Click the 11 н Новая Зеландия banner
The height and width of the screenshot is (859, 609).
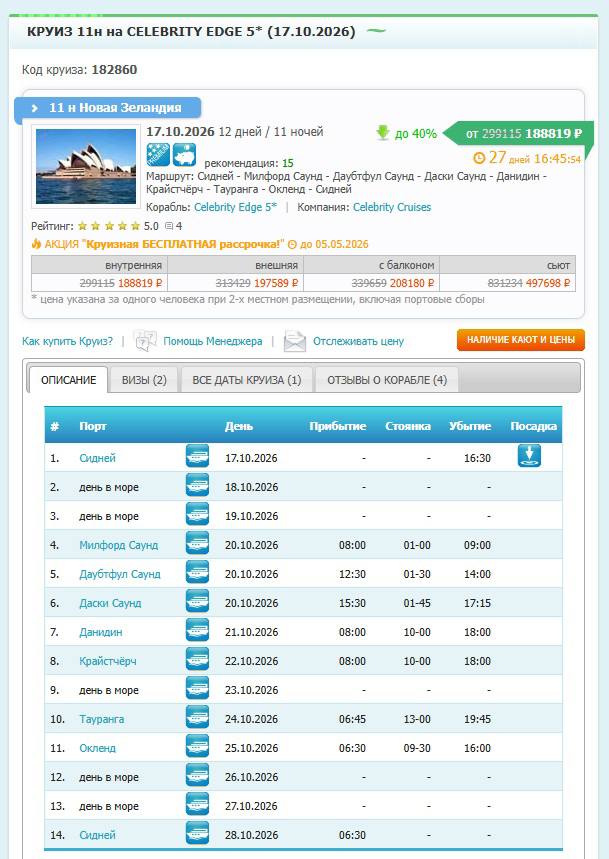[107, 108]
